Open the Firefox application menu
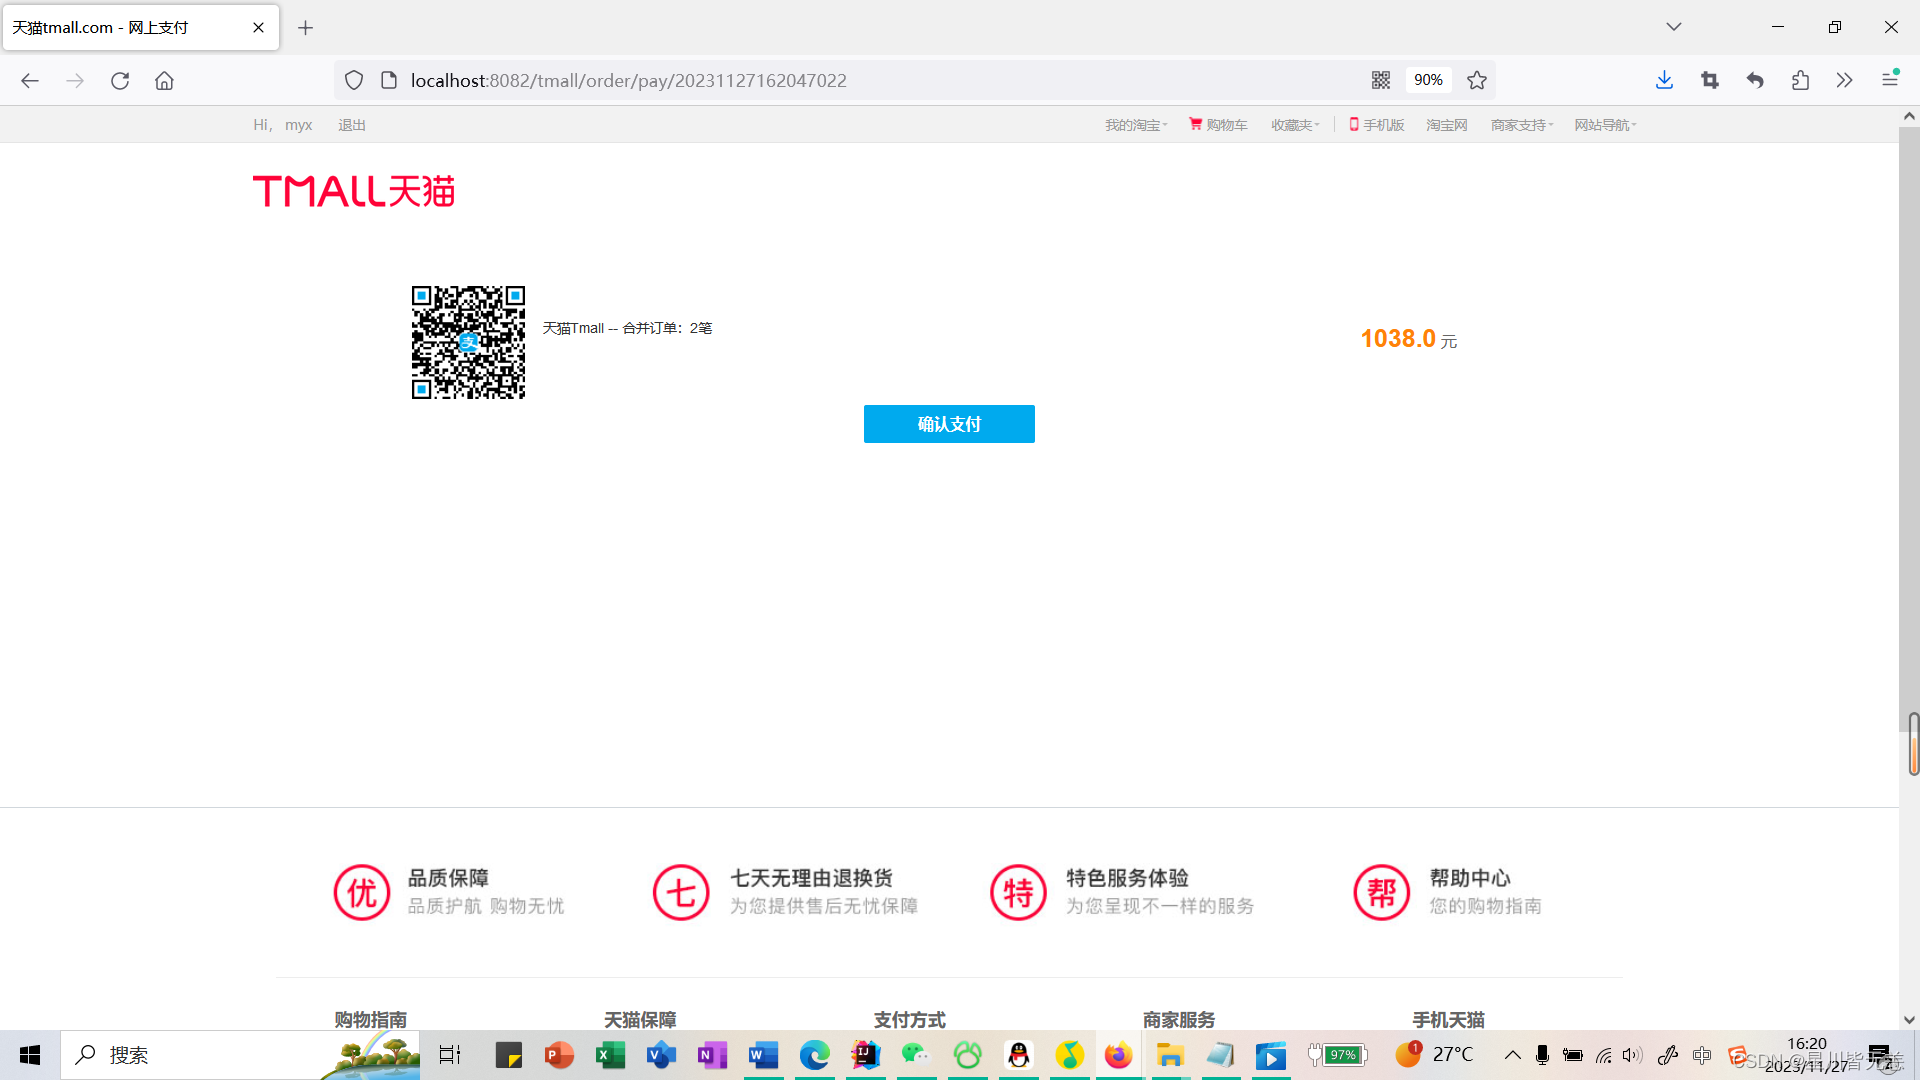The width and height of the screenshot is (1920, 1080). (x=1890, y=80)
